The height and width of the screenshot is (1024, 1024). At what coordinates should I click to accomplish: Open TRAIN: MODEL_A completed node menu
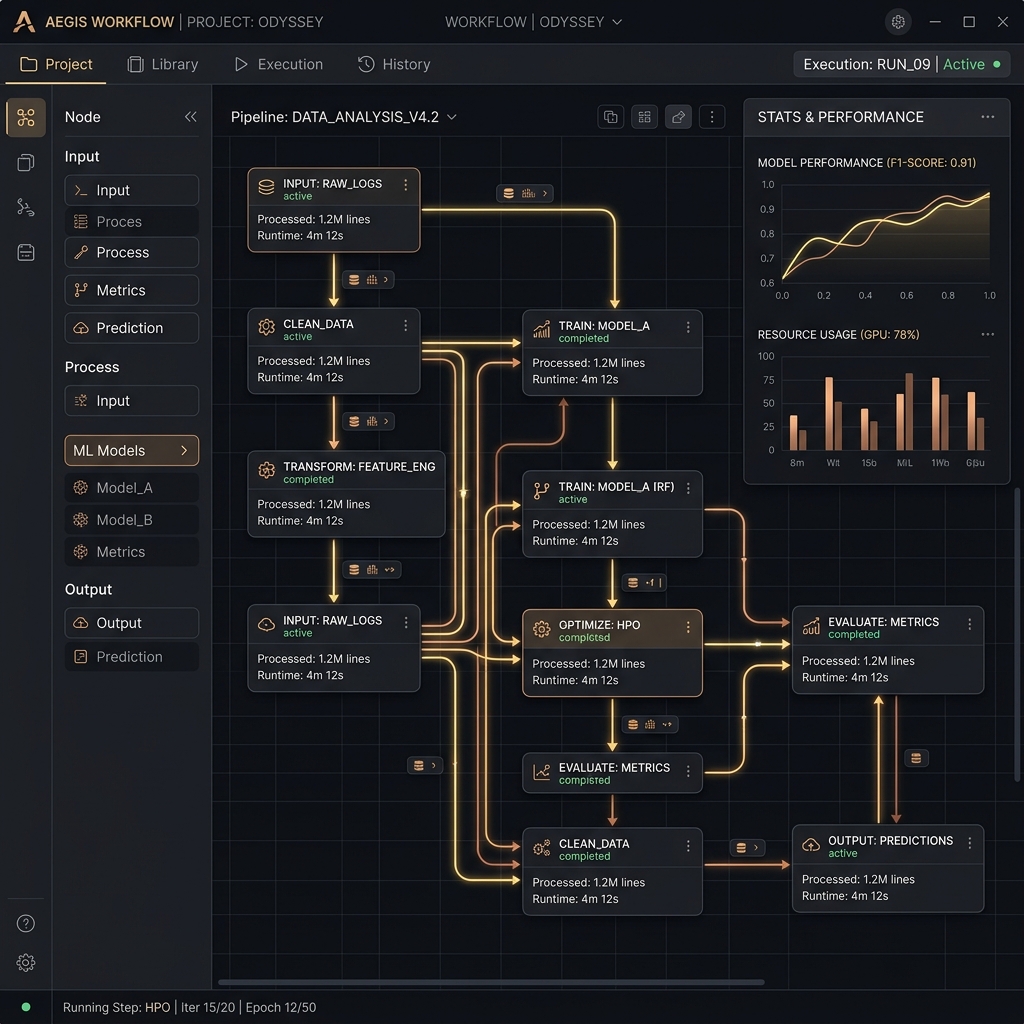(688, 327)
